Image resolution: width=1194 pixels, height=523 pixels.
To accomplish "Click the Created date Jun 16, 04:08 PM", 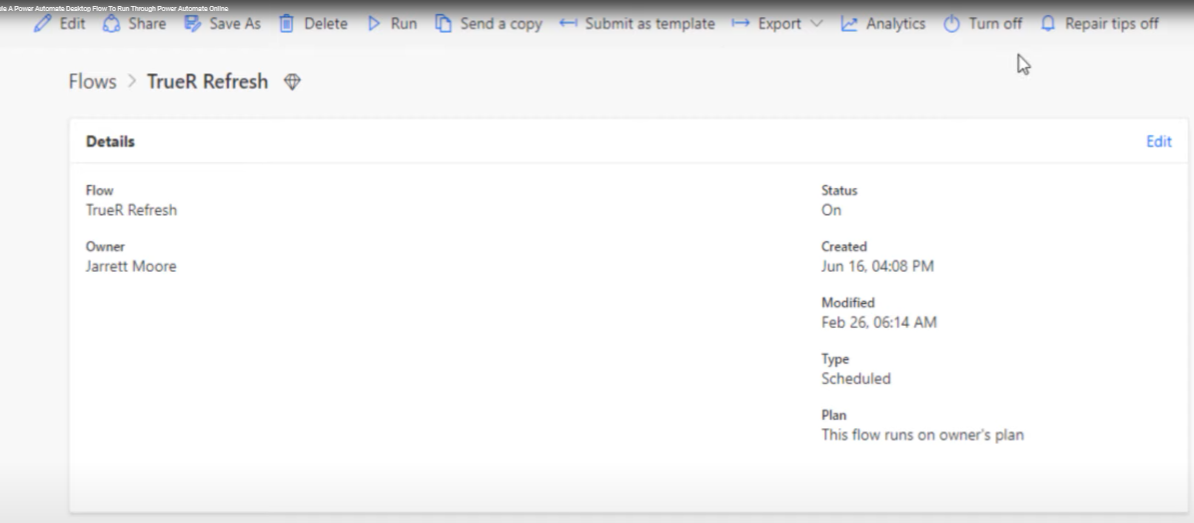I will (877, 266).
